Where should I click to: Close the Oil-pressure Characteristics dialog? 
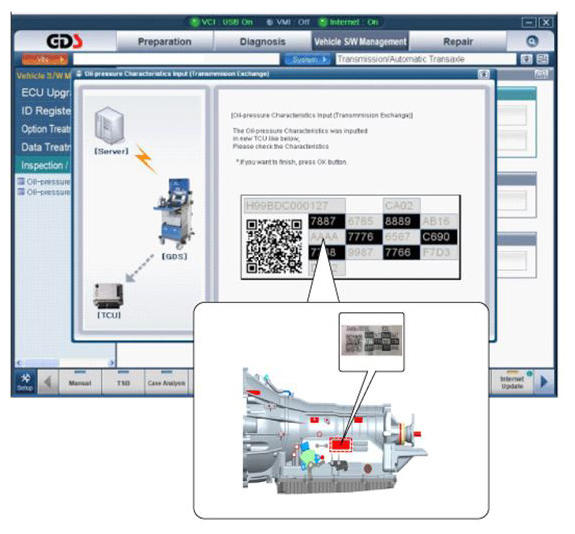[484, 74]
